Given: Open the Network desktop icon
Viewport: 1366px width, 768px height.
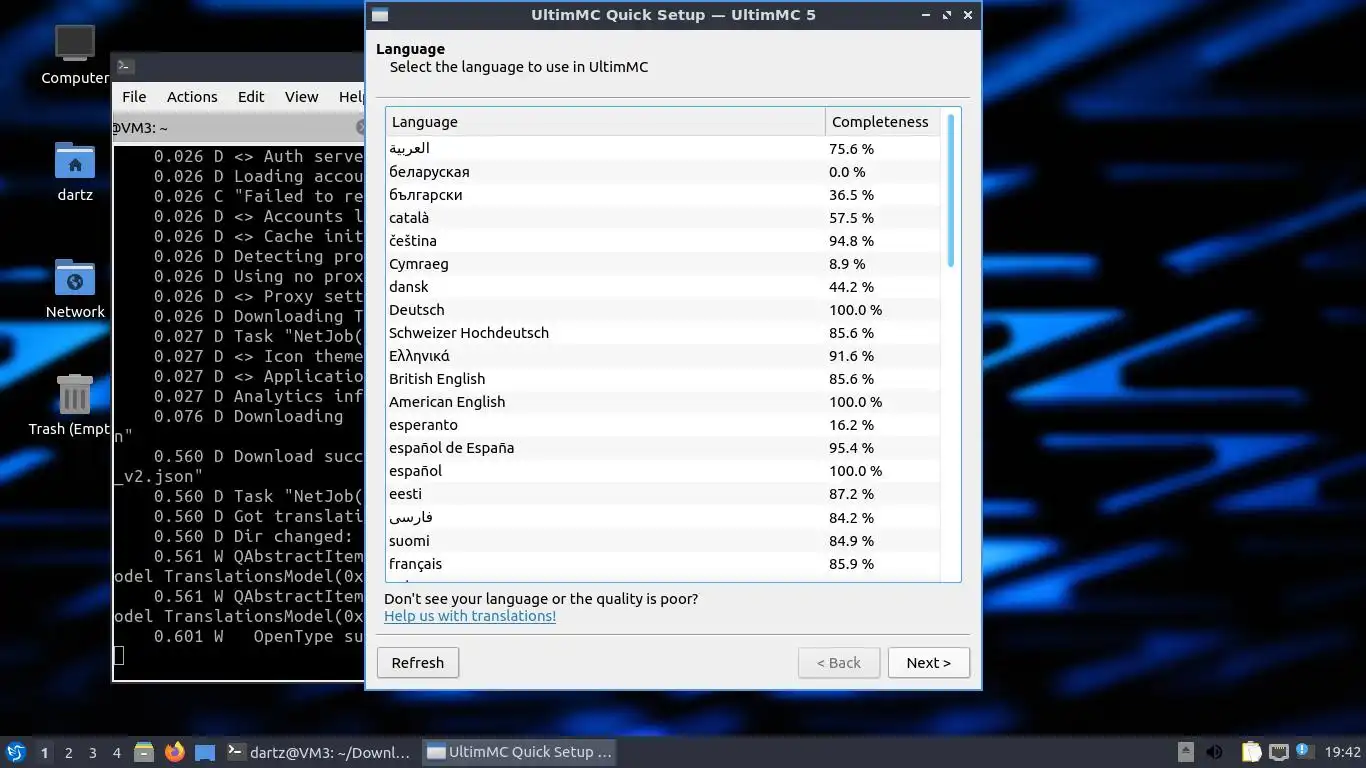Looking at the screenshot, I should (x=75, y=289).
